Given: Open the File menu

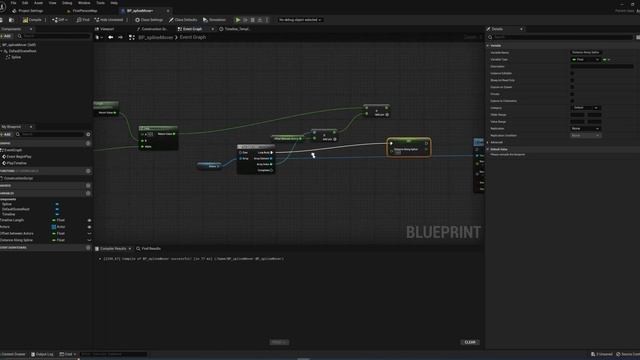Looking at the screenshot, I should tap(13, 3).
